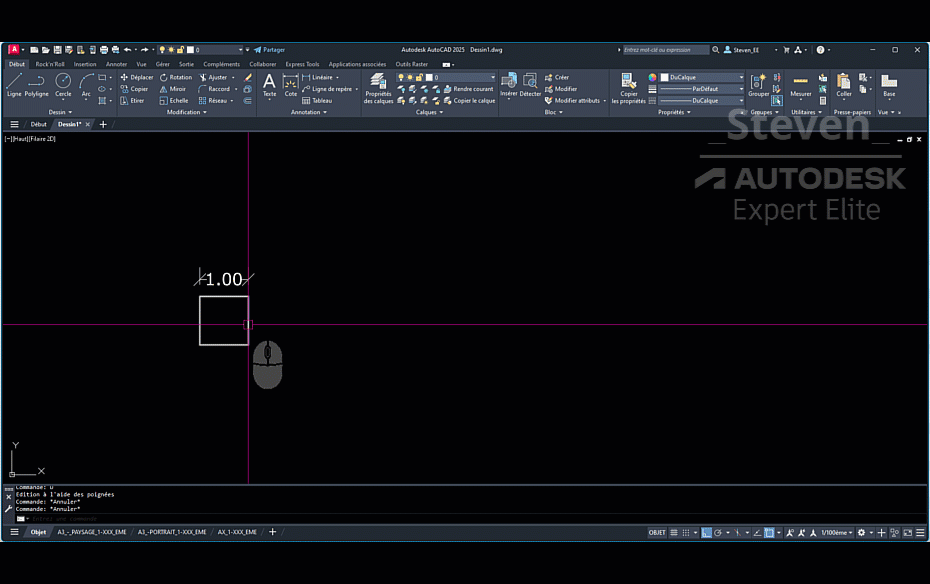930x584 pixels.
Task: Click the undo arrow in quick access toolbar
Action: pos(128,50)
